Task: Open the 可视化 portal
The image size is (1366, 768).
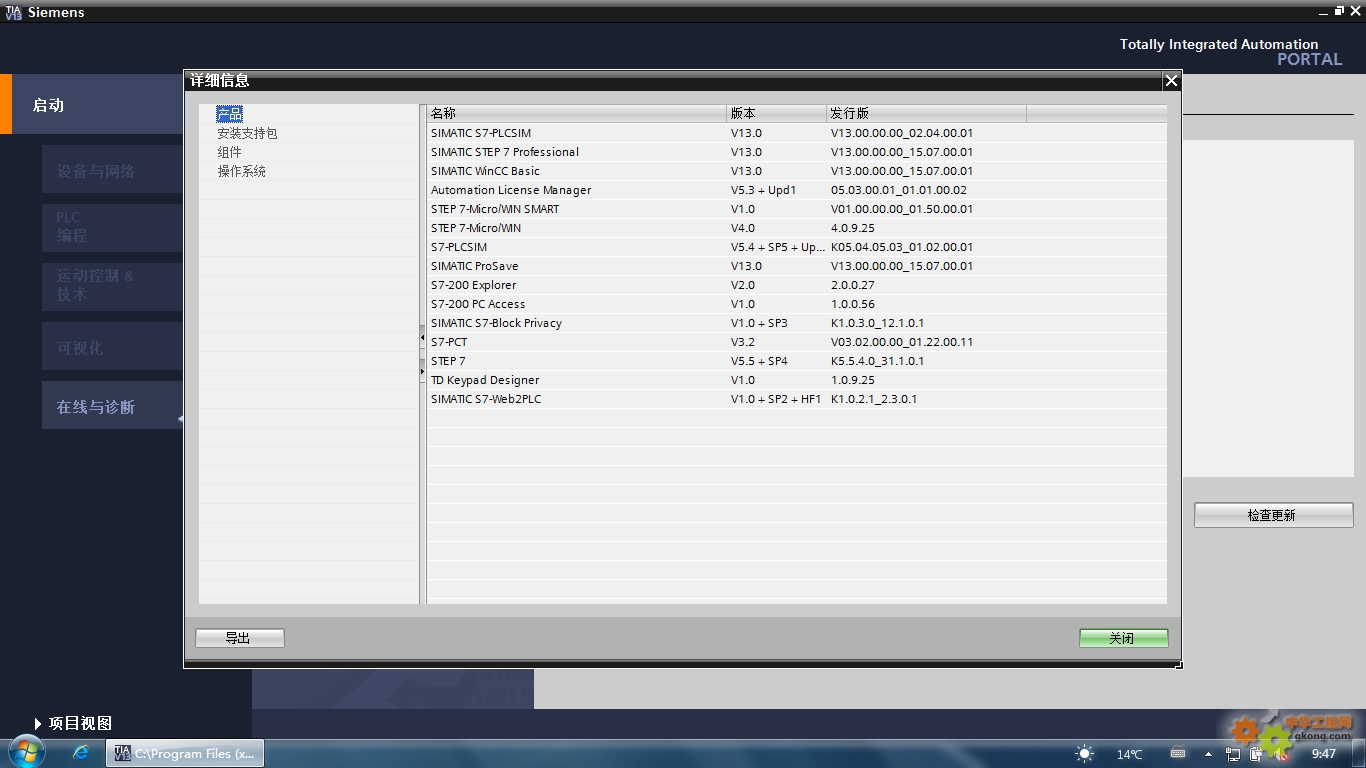Action: coord(112,348)
